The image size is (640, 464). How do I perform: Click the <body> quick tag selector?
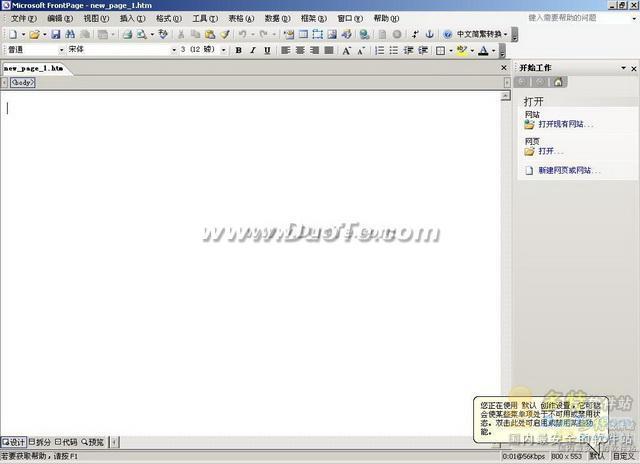pyautogui.click(x=23, y=82)
